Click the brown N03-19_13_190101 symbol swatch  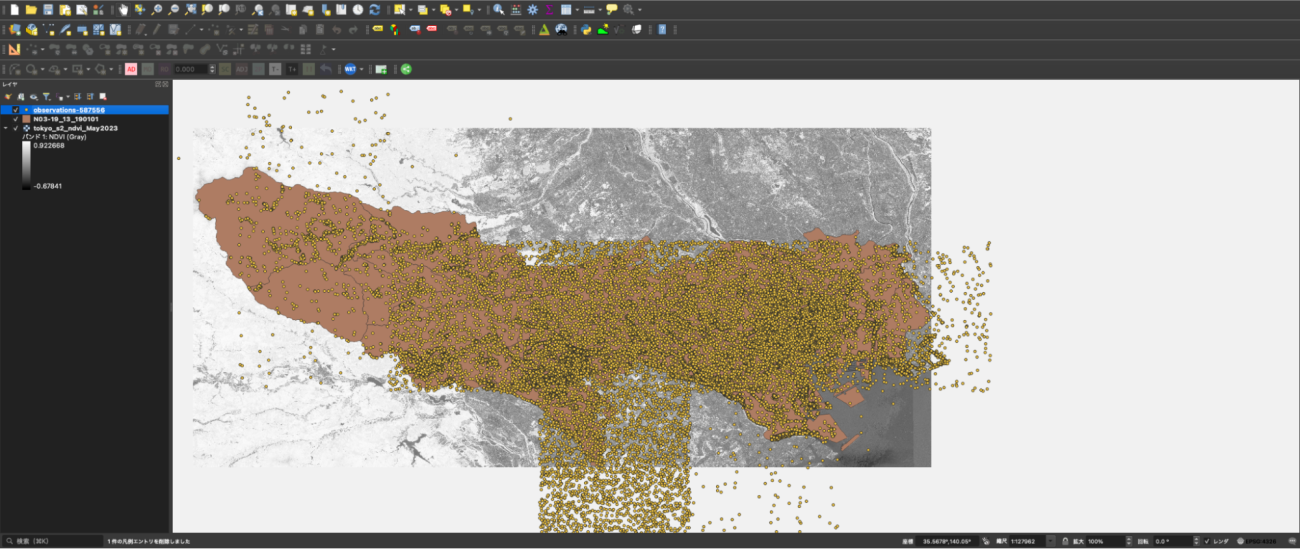pos(27,119)
